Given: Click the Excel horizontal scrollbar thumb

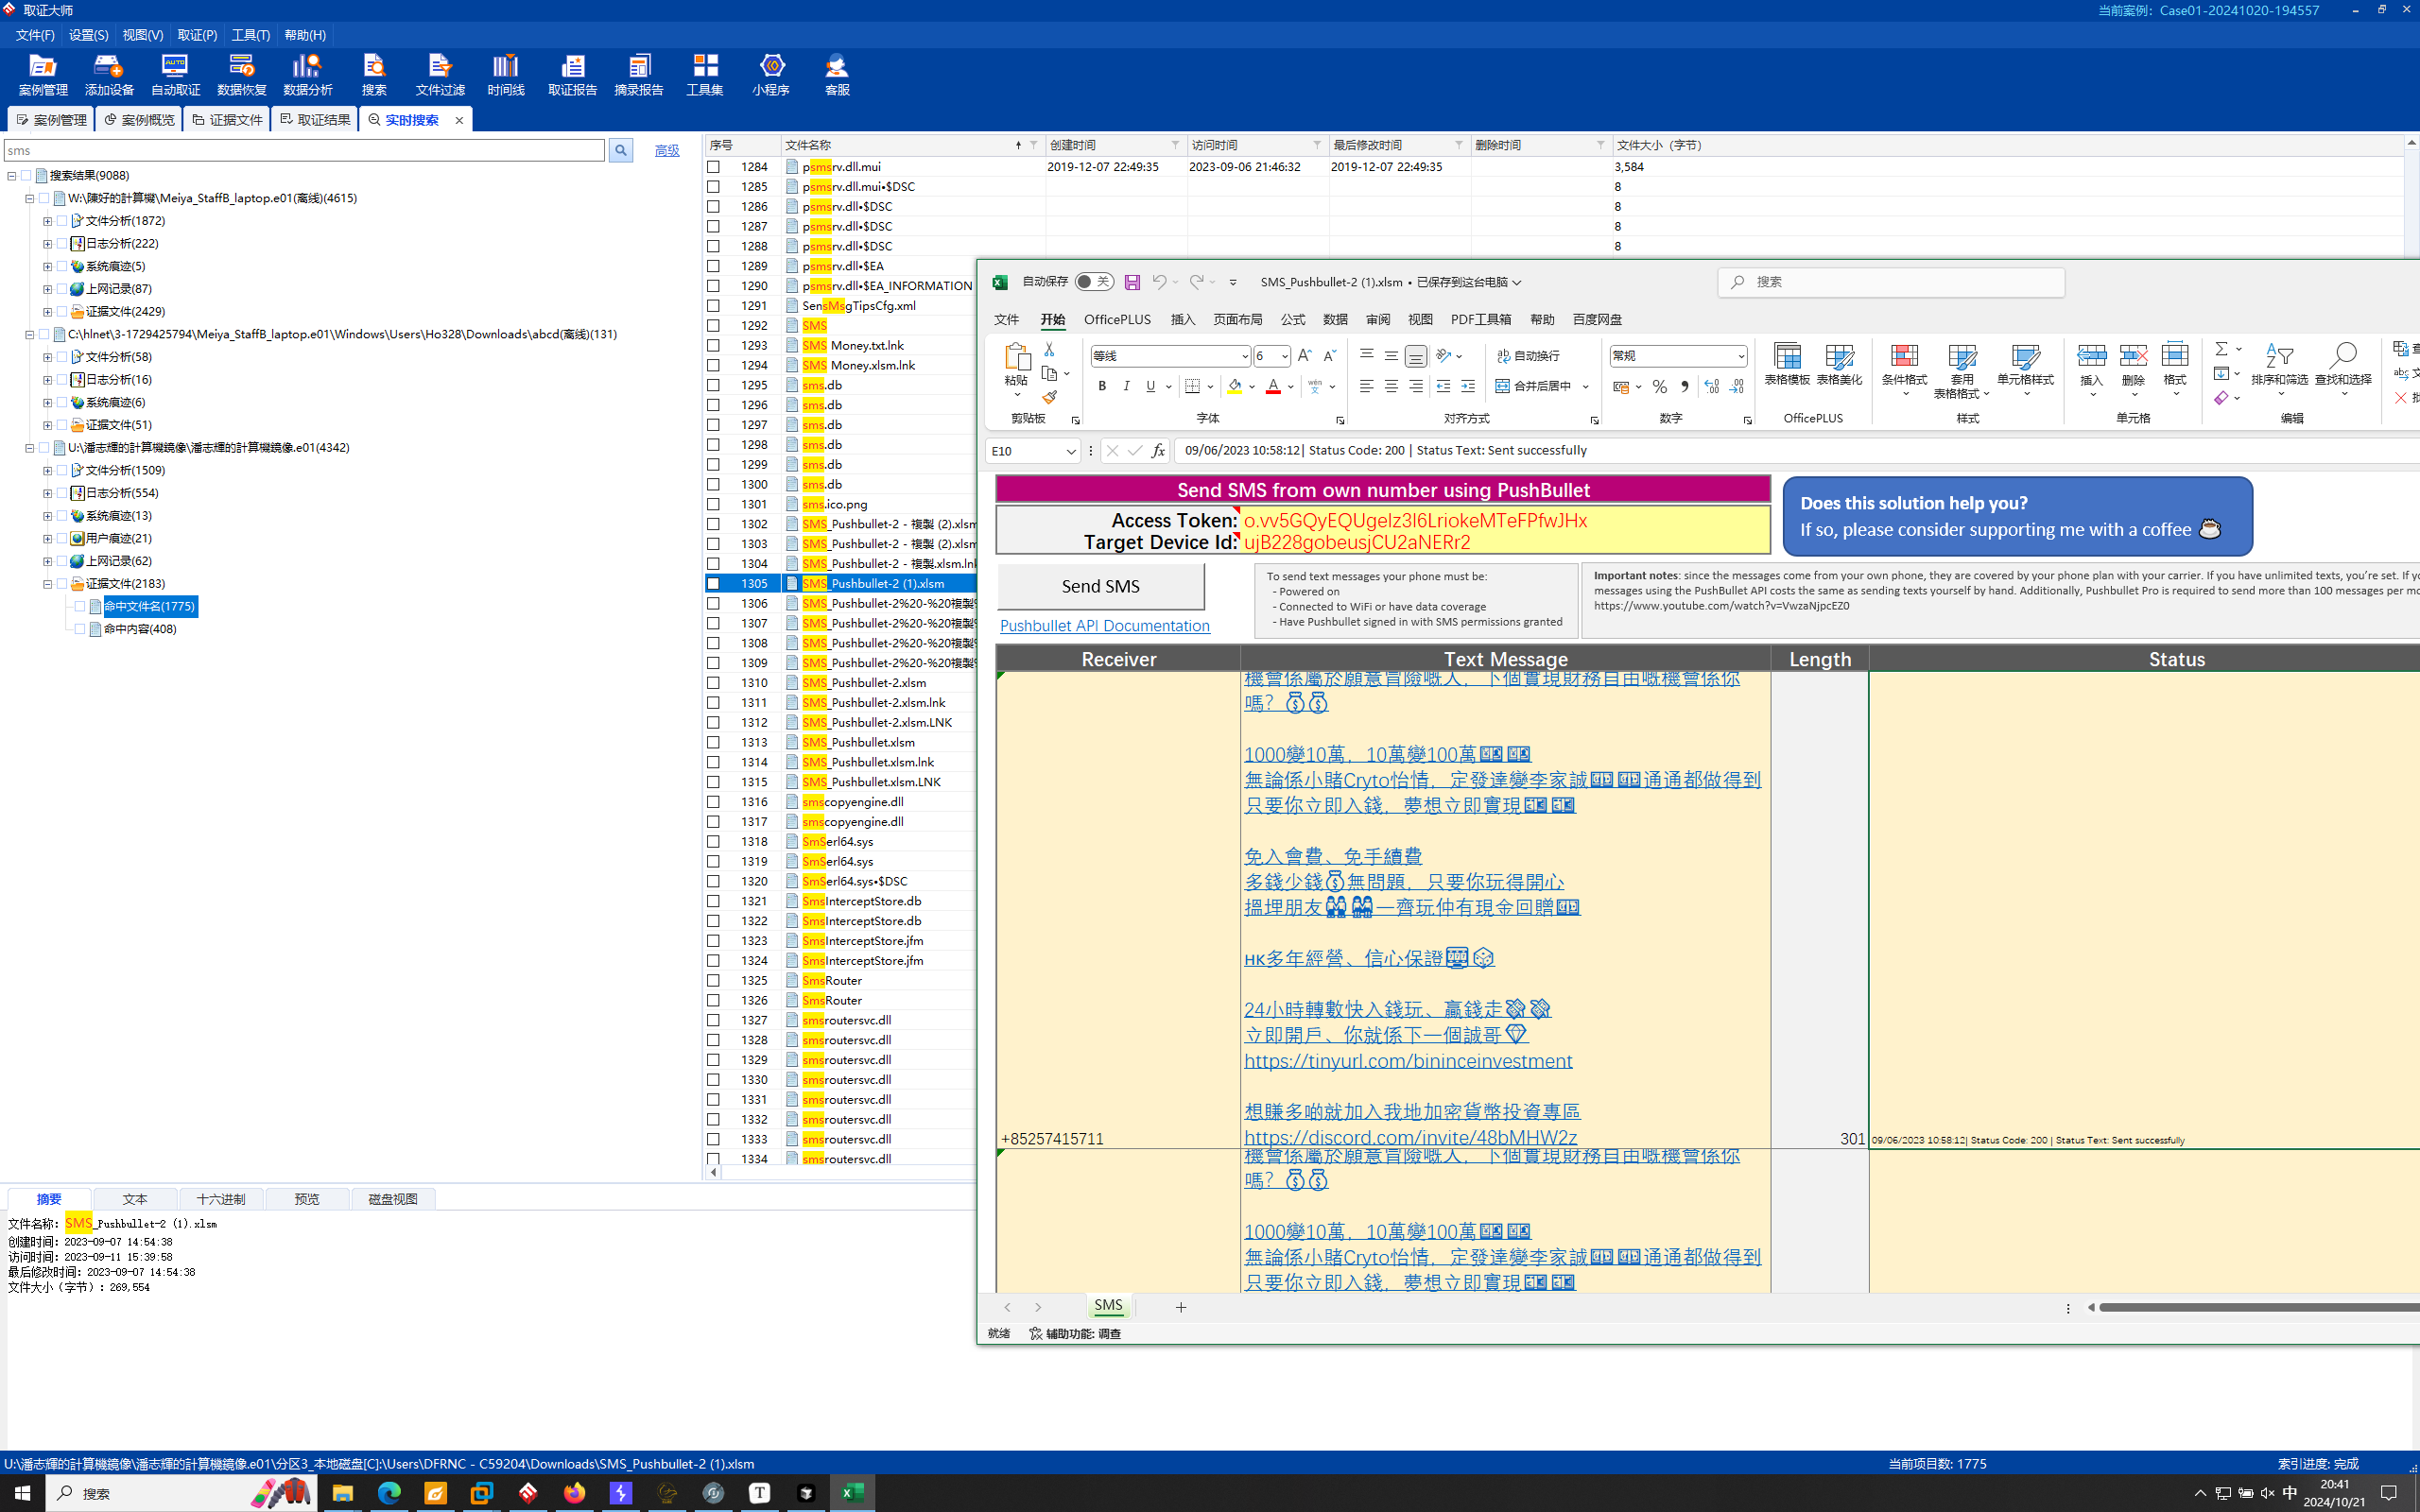Looking at the screenshot, I should click(x=2258, y=1308).
